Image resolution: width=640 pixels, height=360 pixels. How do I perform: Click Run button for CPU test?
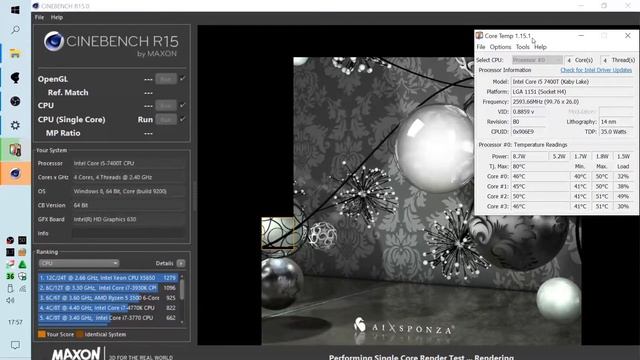pyautogui.click(x=166, y=105)
